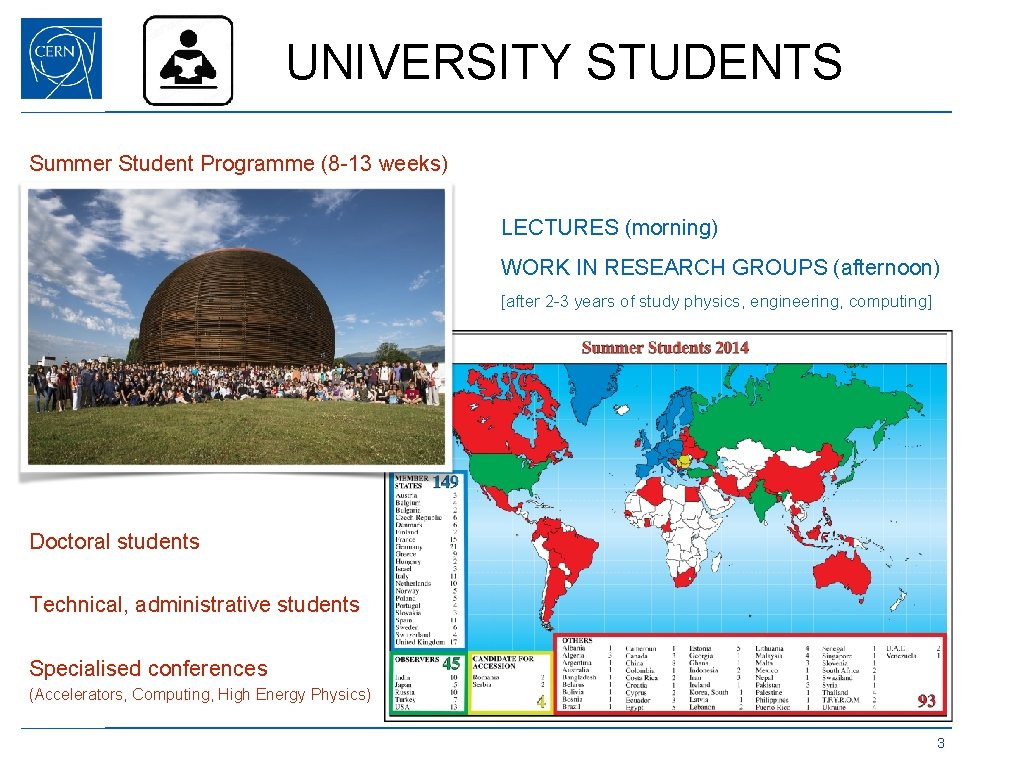Click the Netherlands row in member states
The image size is (1024, 768).
coord(426,583)
